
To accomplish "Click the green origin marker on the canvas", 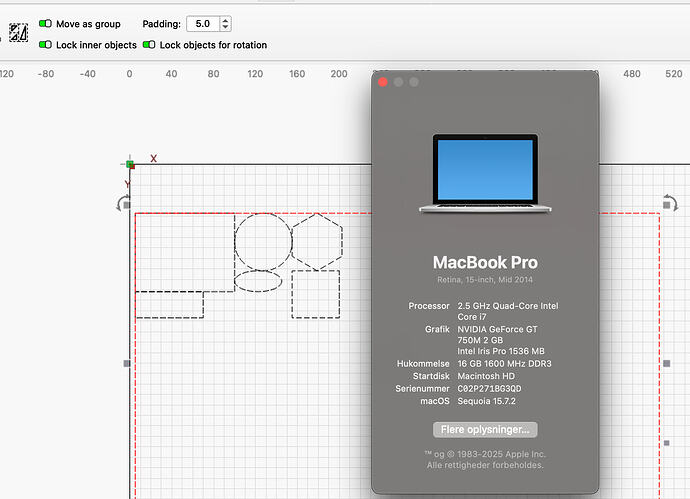I will coord(130,164).
